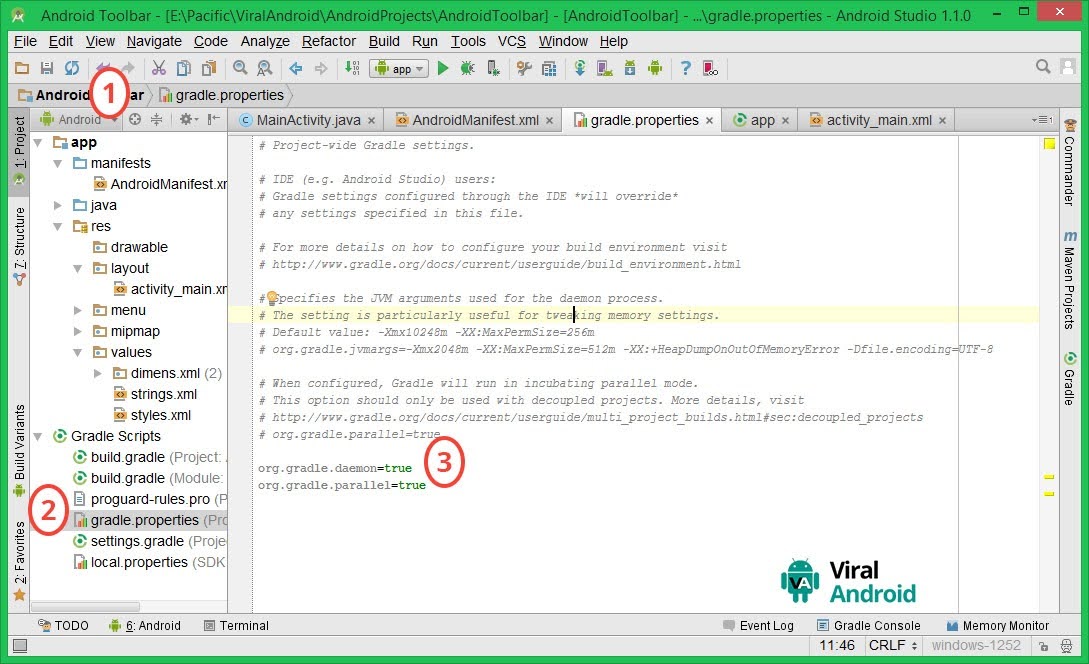Open the AVD Manager icon

pos(605,68)
